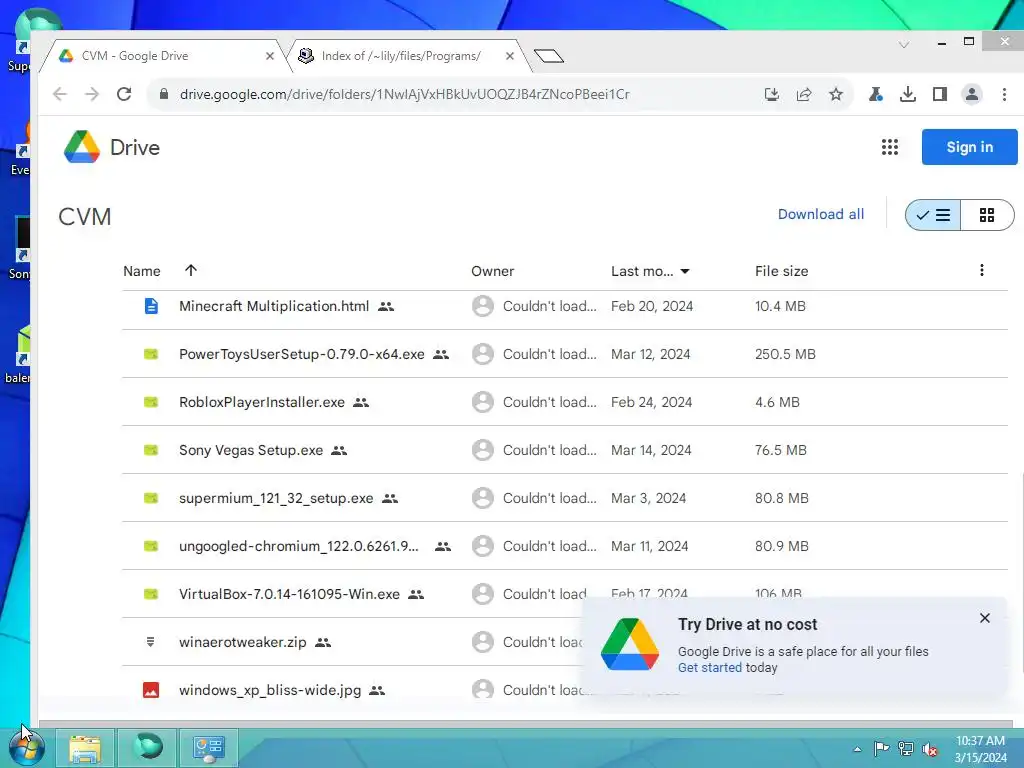Open the Windows Start button
This screenshot has width=1024, height=768.
point(26,748)
